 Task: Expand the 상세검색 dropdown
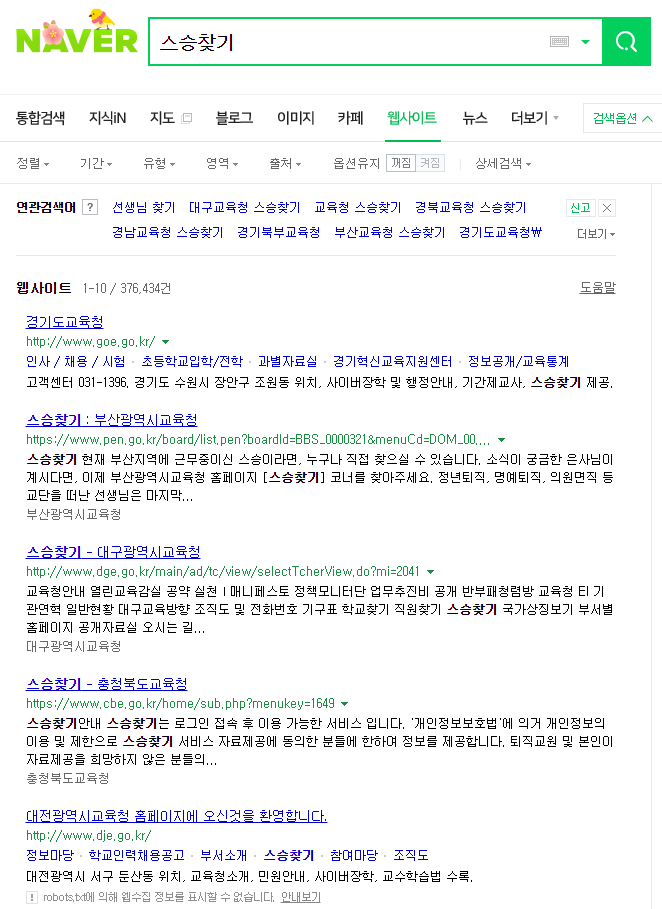(x=503, y=163)
